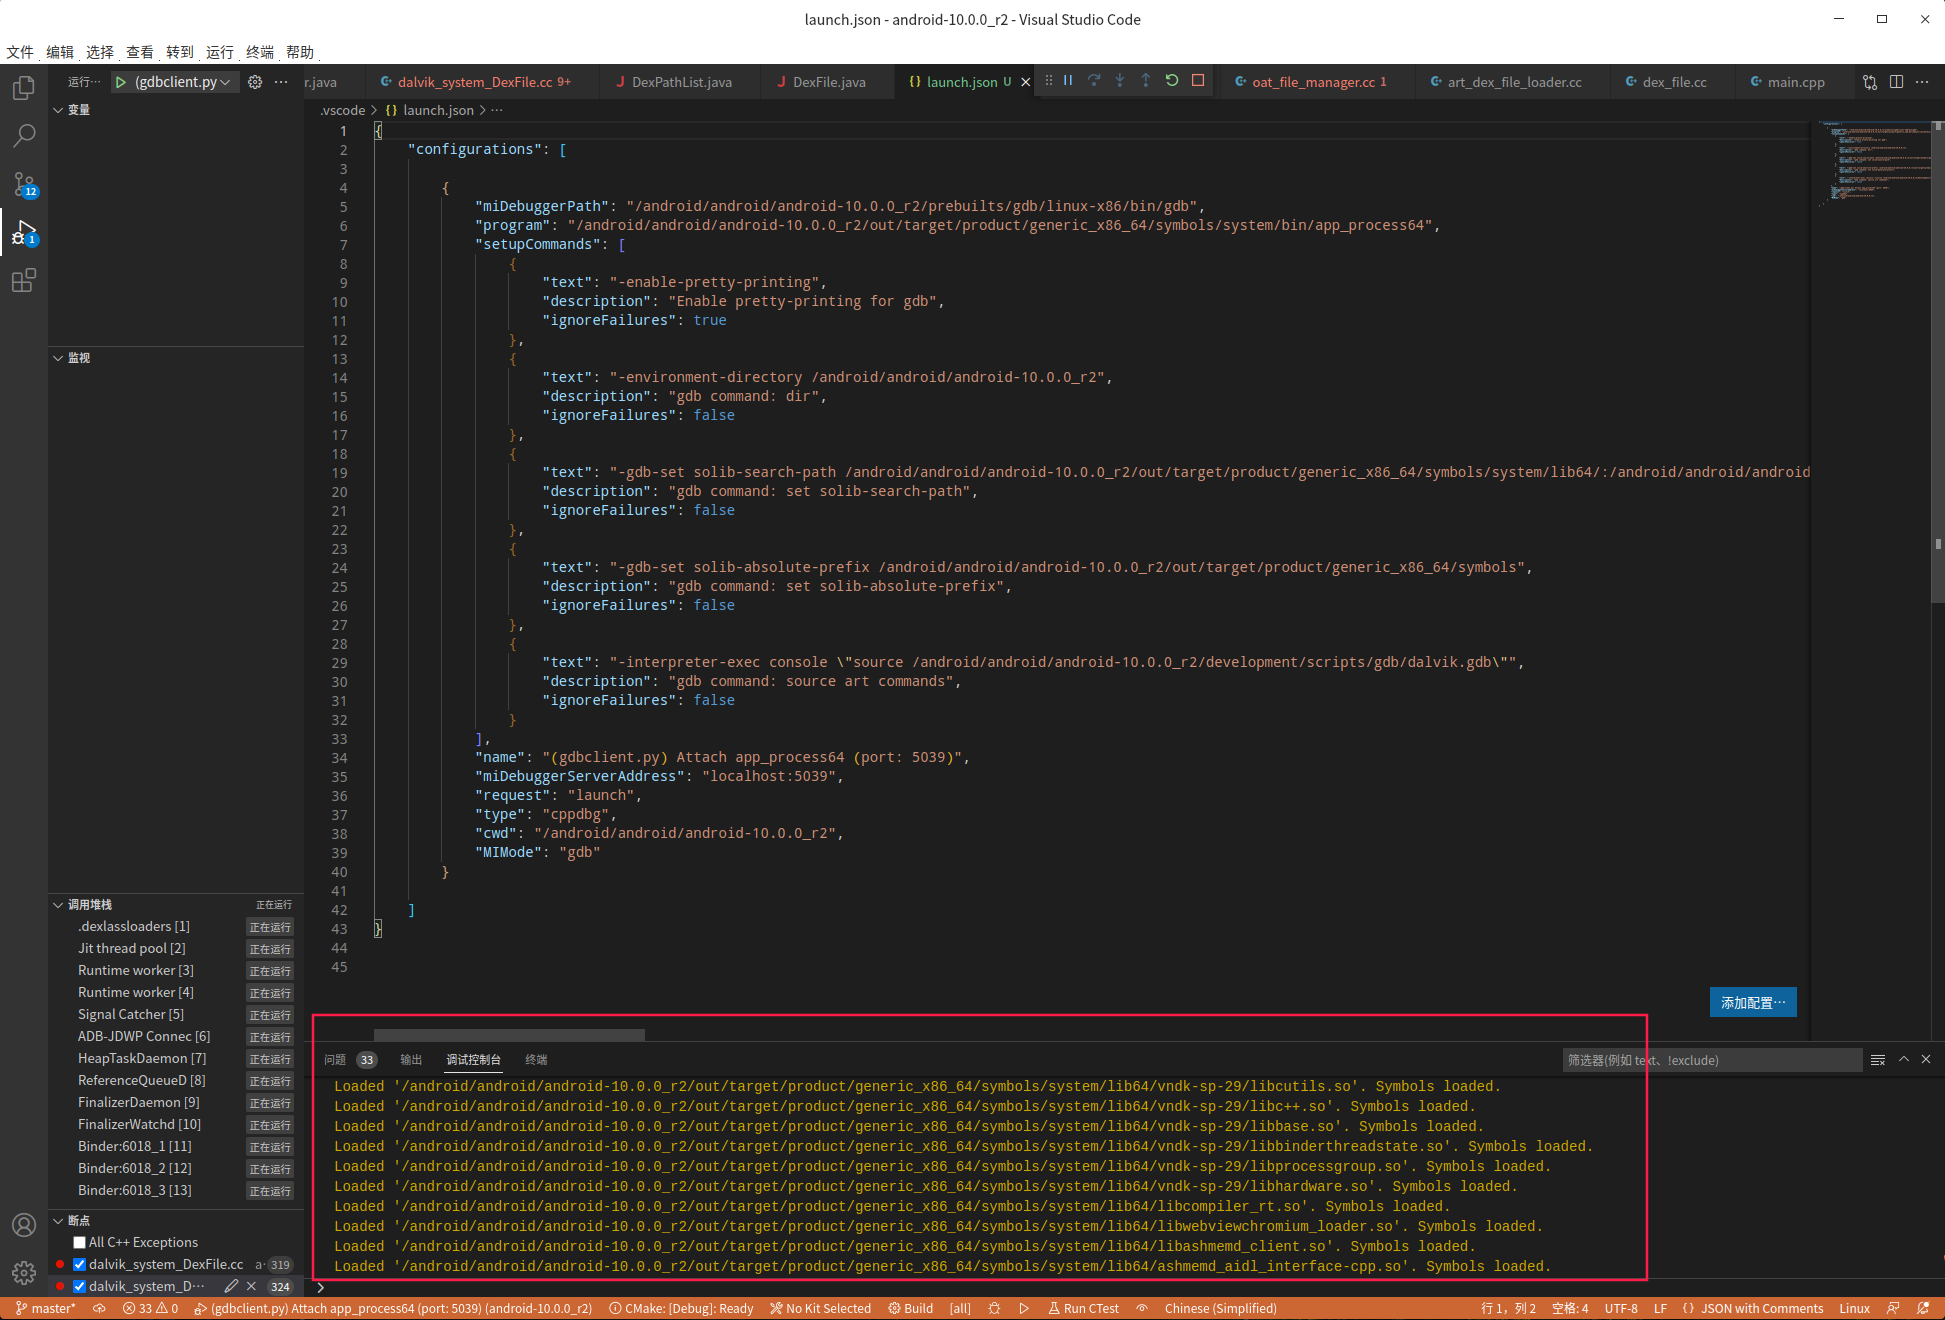Split the editor to the right
Screen dimensions: 1945x1320
(x=1896, y=82)
